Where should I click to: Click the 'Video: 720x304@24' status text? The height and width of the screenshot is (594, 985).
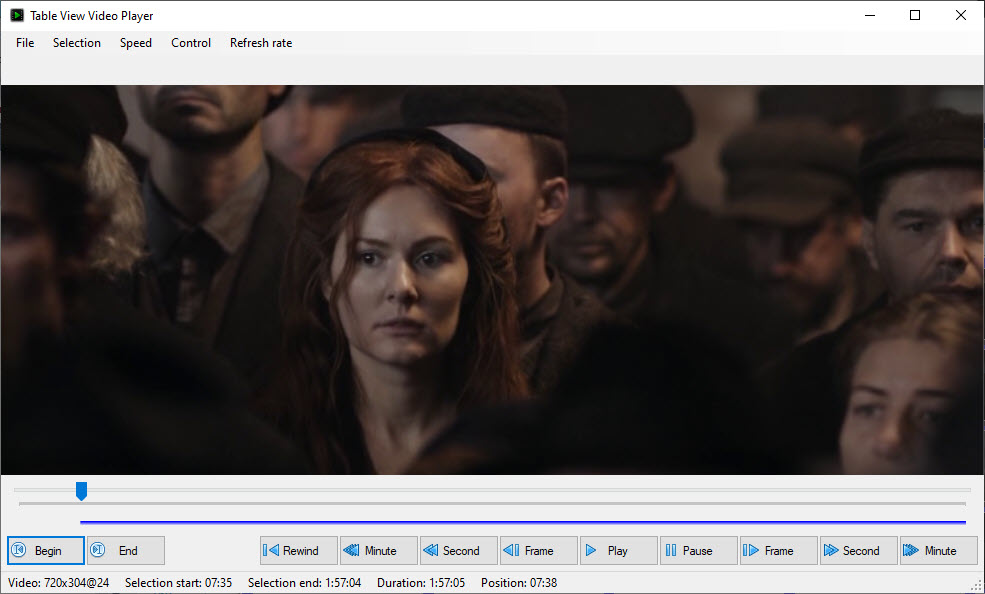tap(58, 583)
